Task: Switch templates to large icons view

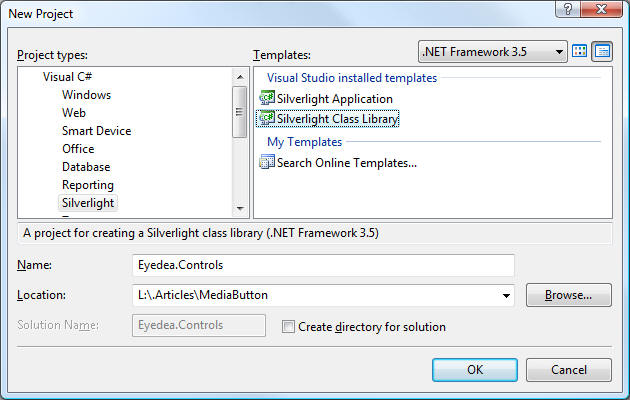Action: 579,51
